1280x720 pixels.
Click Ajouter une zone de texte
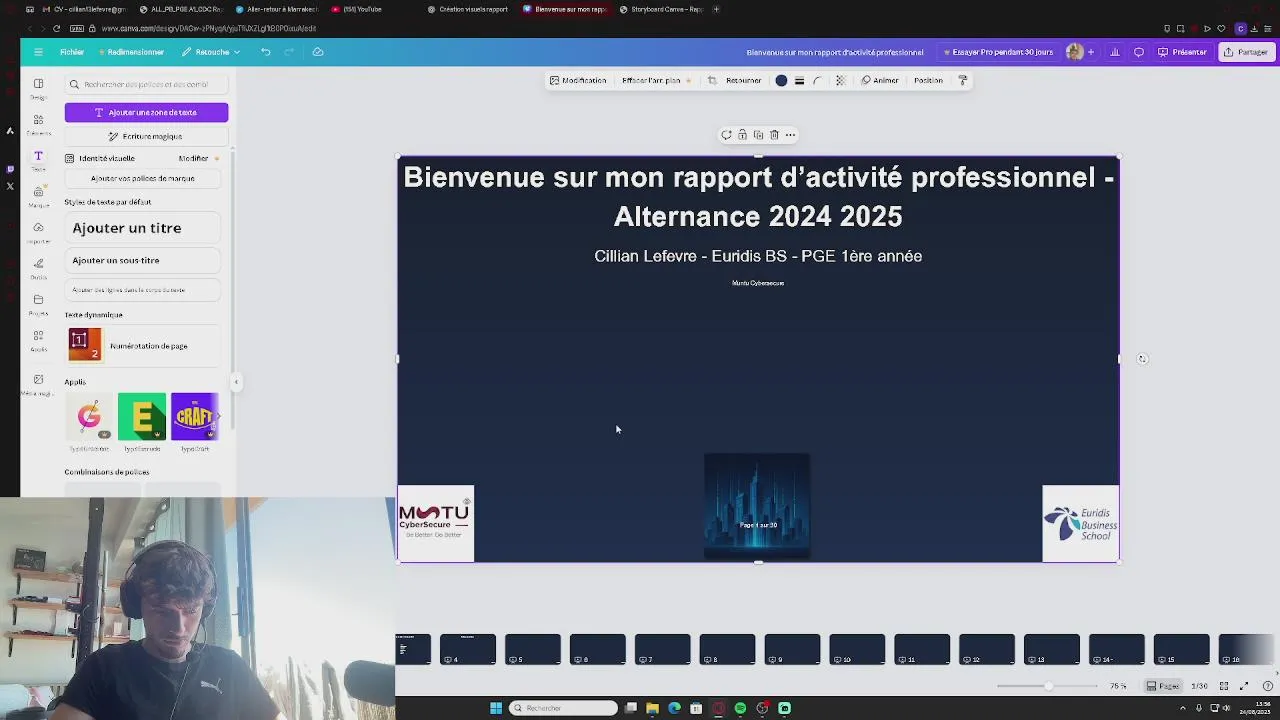click(x=146, y=112)
